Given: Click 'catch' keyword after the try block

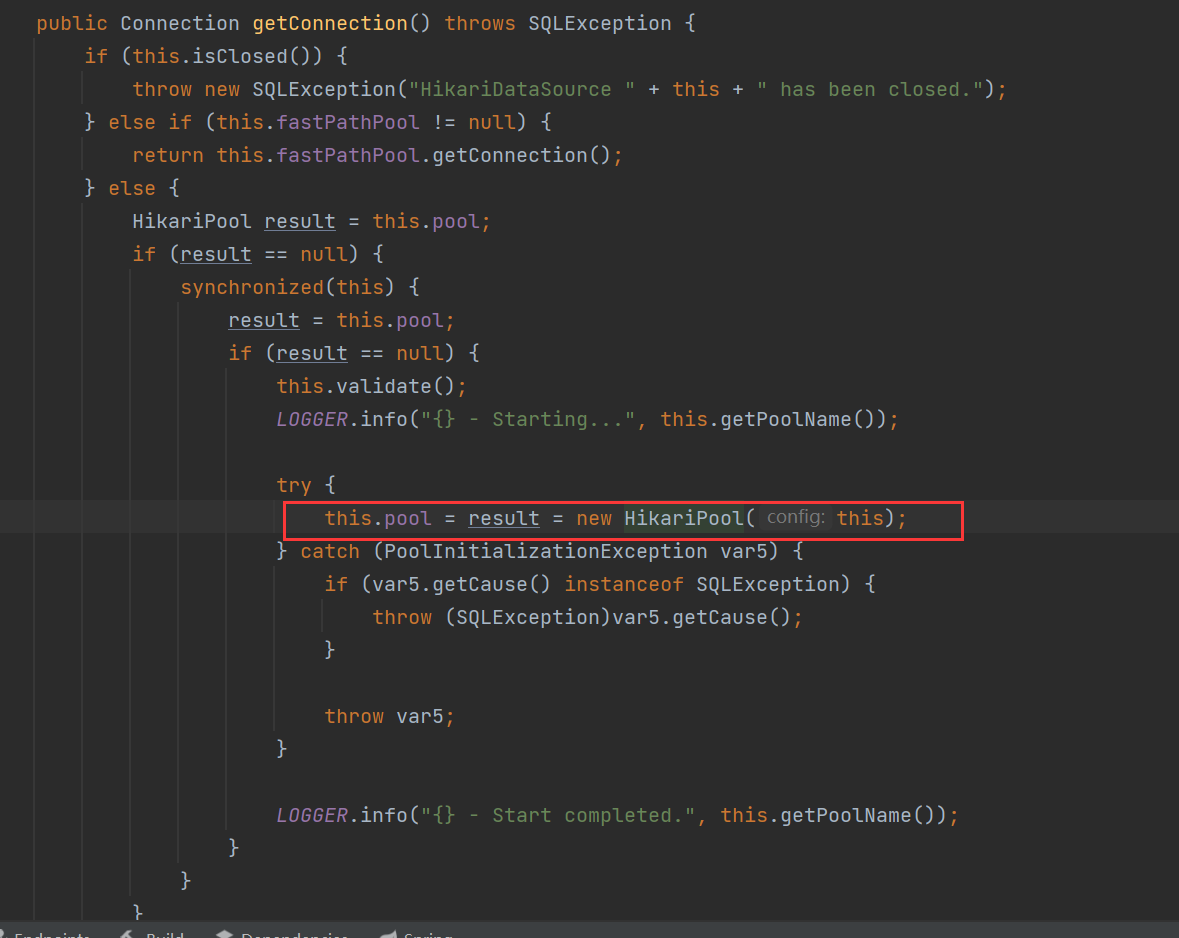Looking at the screenshot, I should (330, 551).
